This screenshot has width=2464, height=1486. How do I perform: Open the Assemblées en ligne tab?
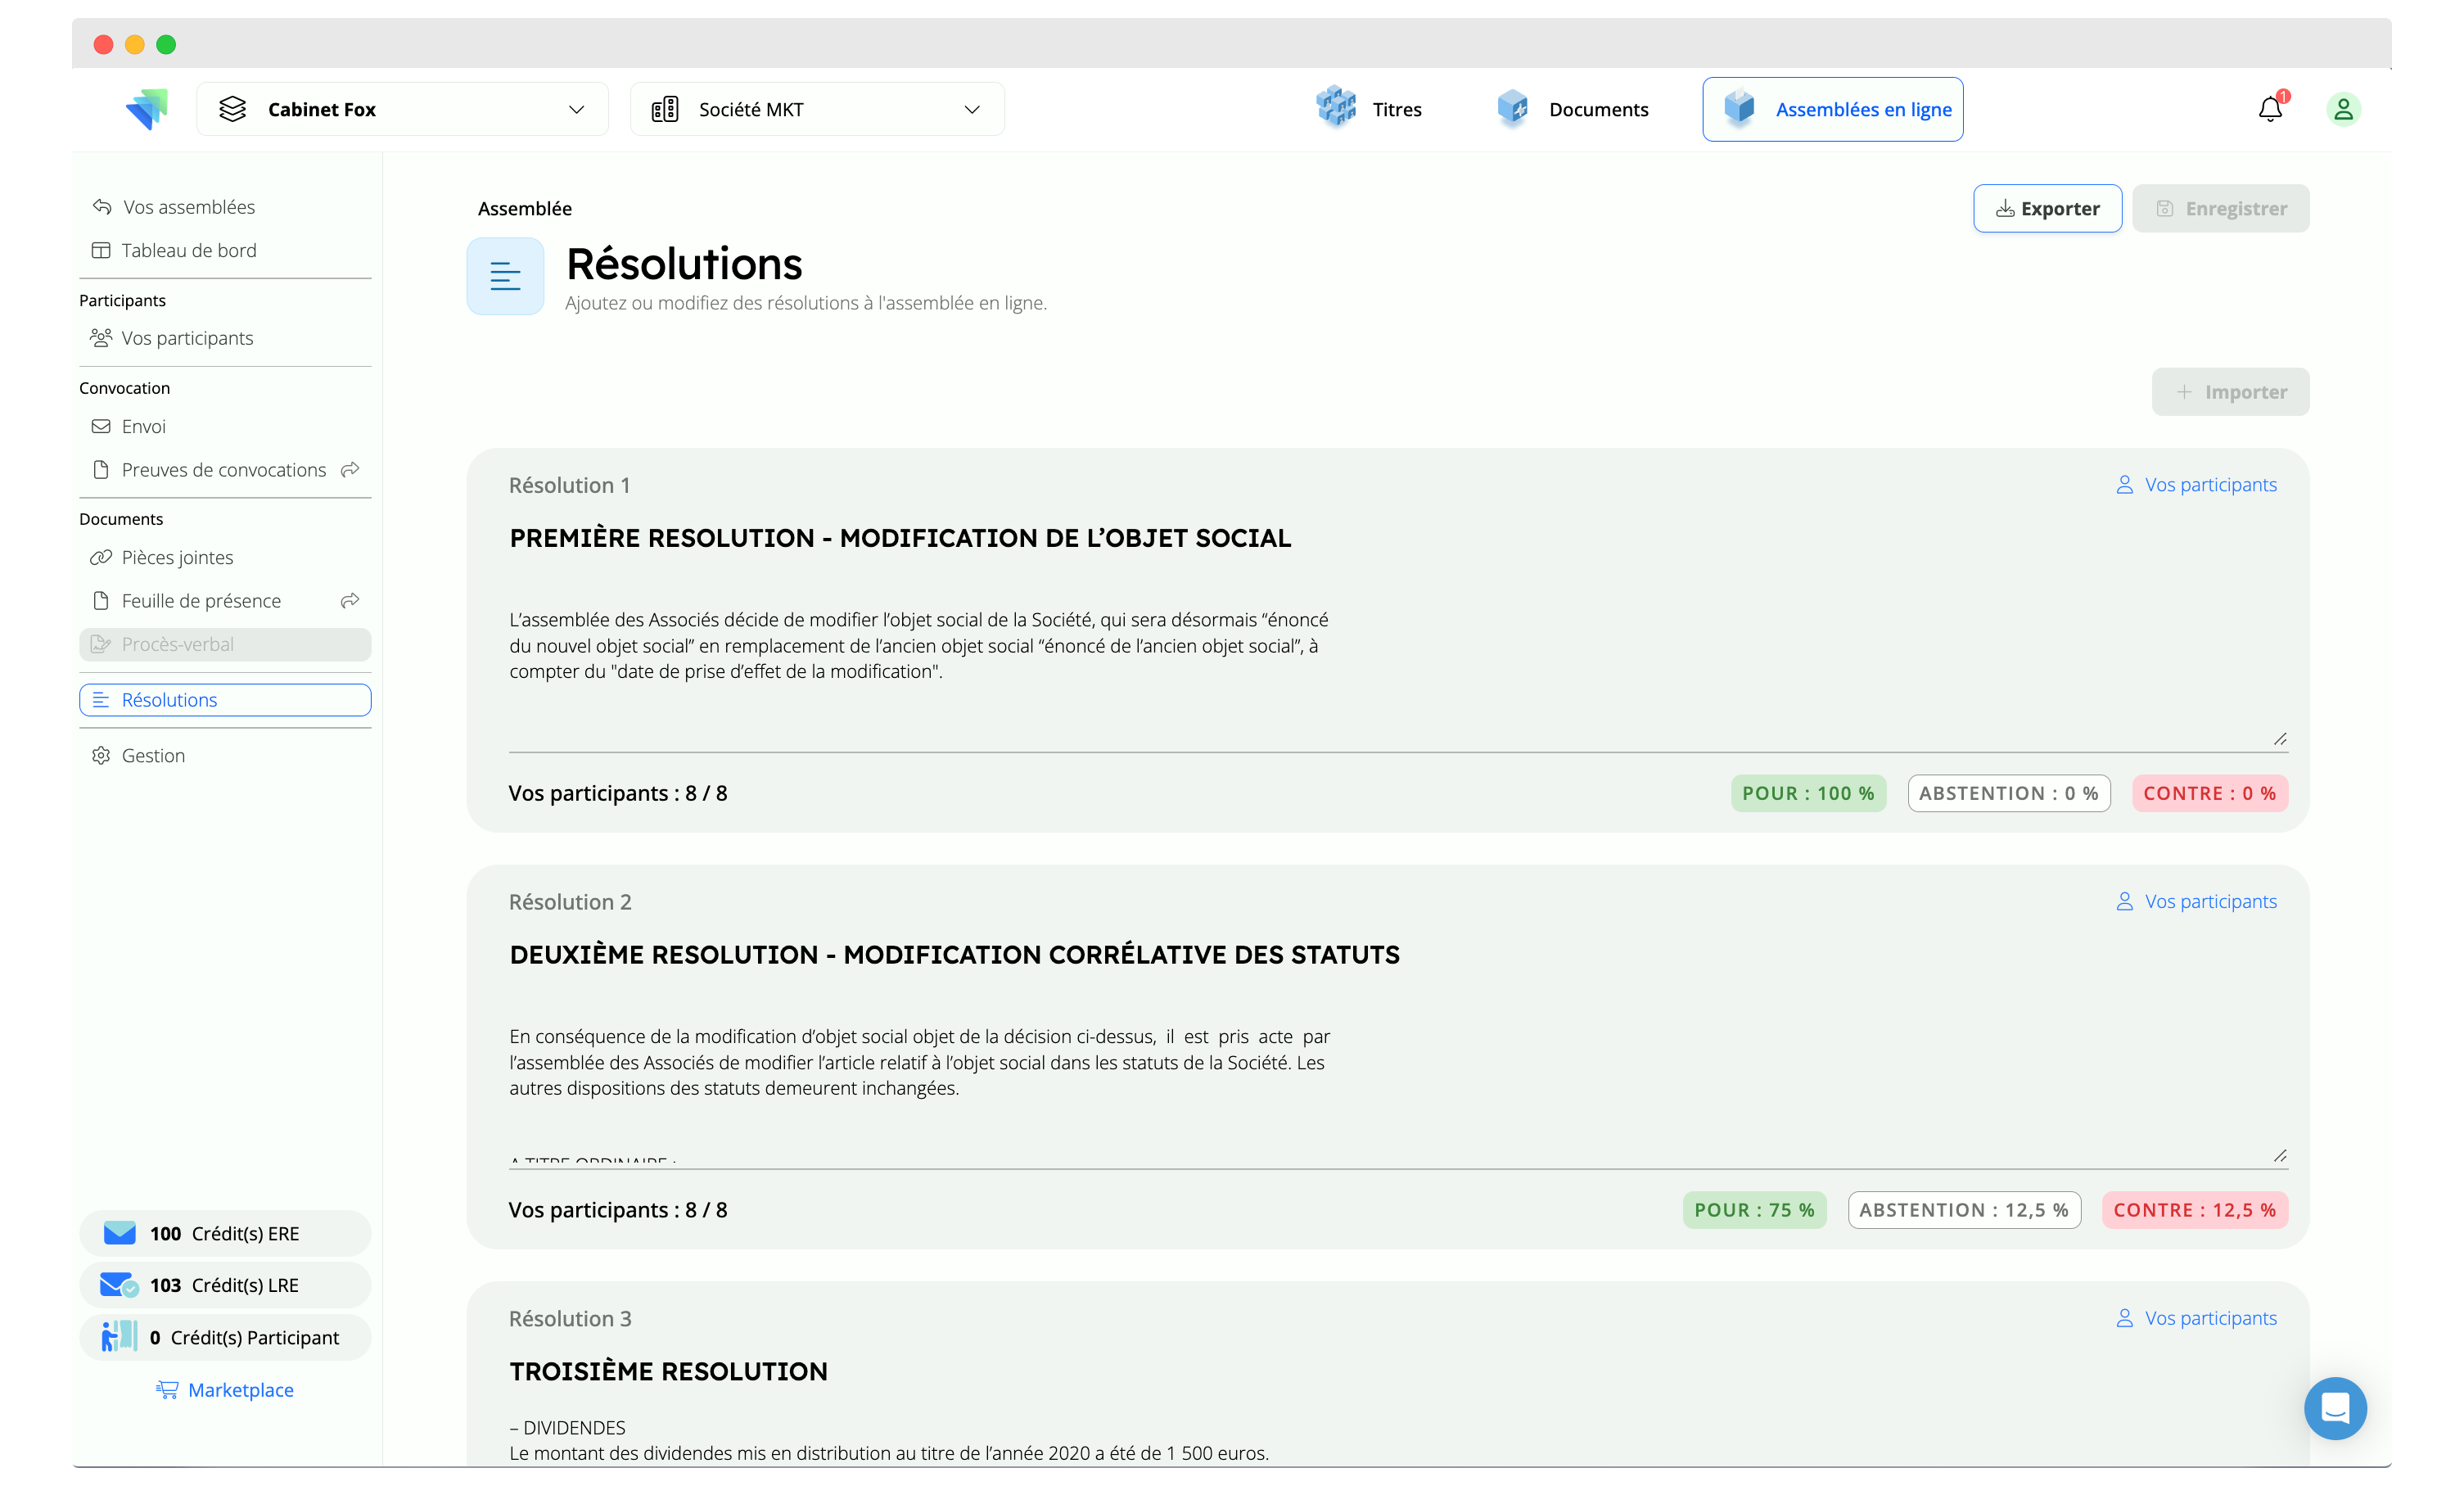click(1833, 109)
